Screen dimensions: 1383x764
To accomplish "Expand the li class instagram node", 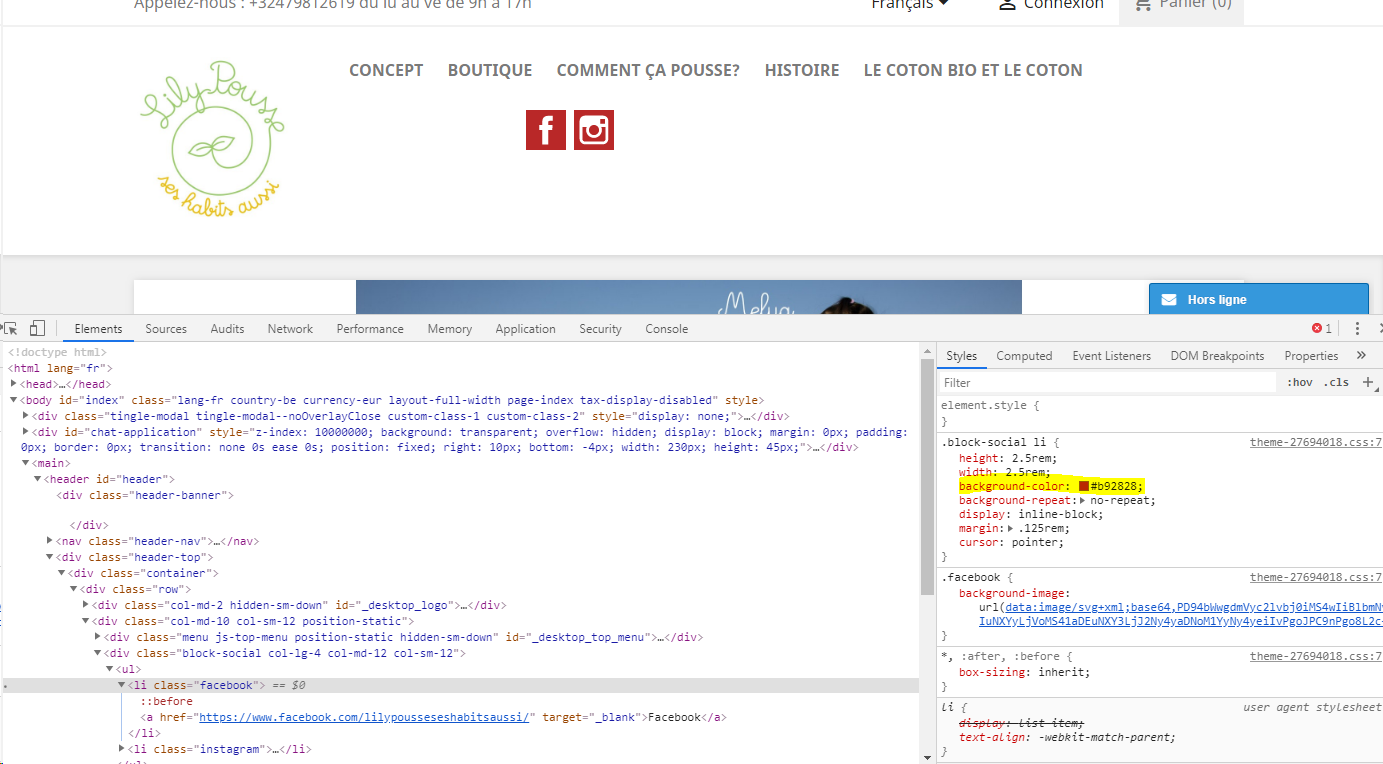I will 122,749.
